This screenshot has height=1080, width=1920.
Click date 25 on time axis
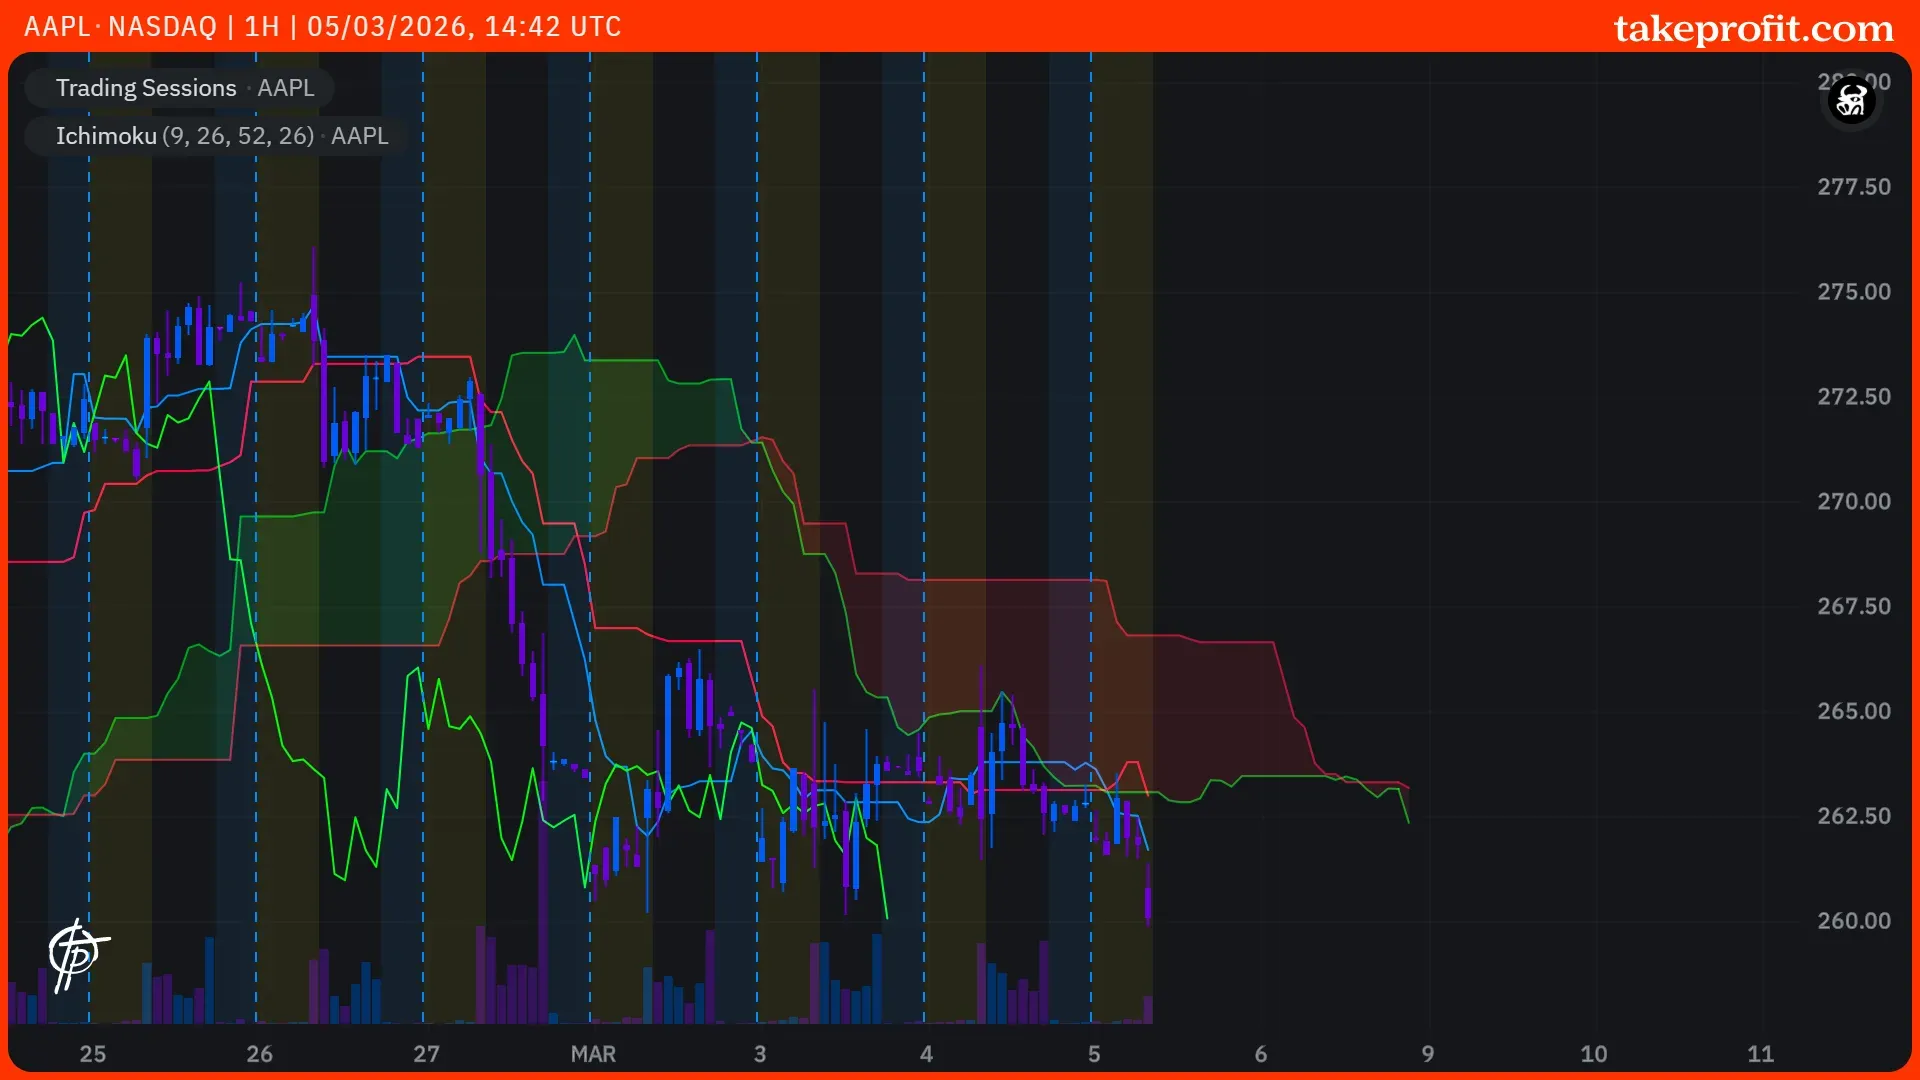click(93, 1054)
